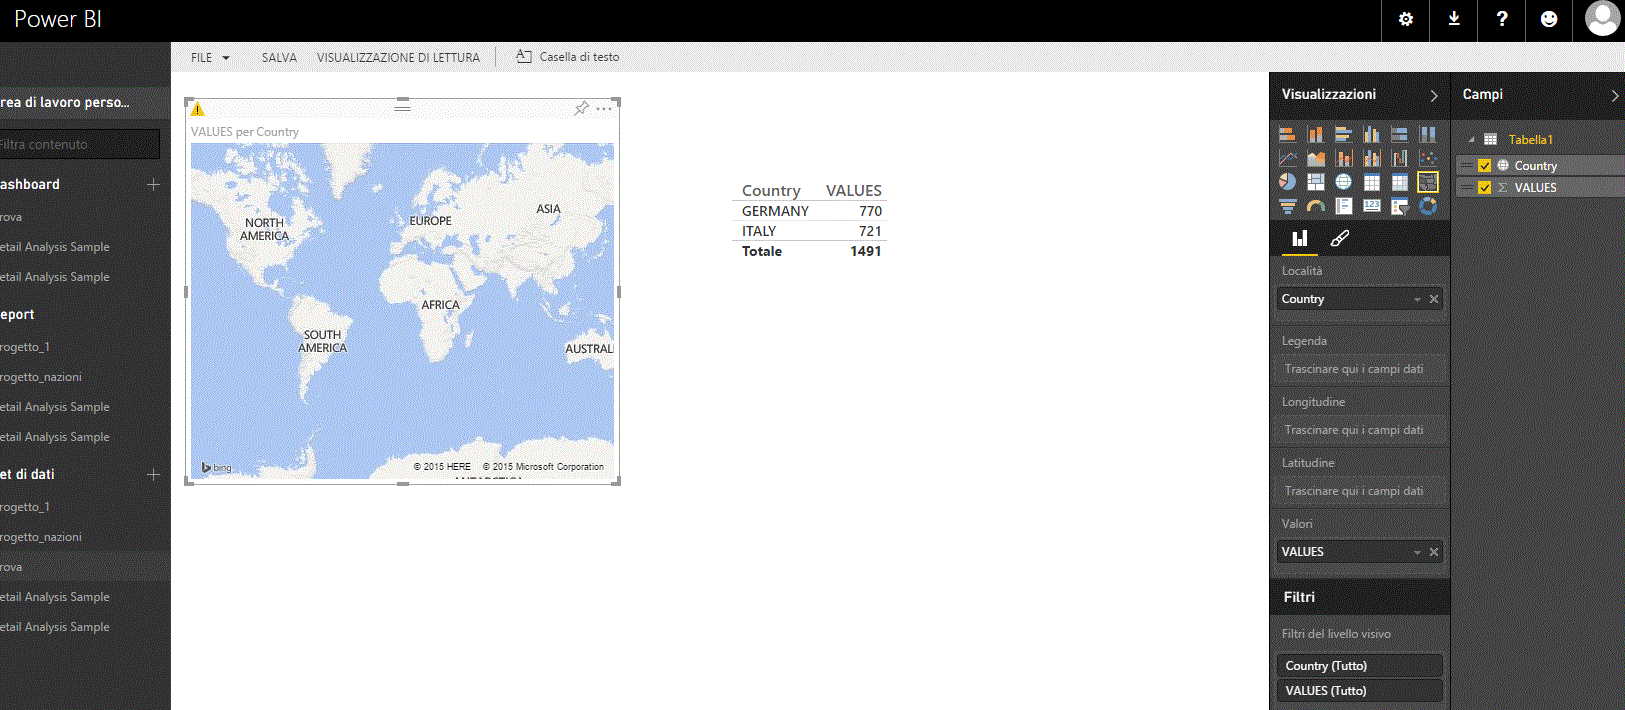Select the pie chart visualization
1625x710 pixels.
point(1288,182)
